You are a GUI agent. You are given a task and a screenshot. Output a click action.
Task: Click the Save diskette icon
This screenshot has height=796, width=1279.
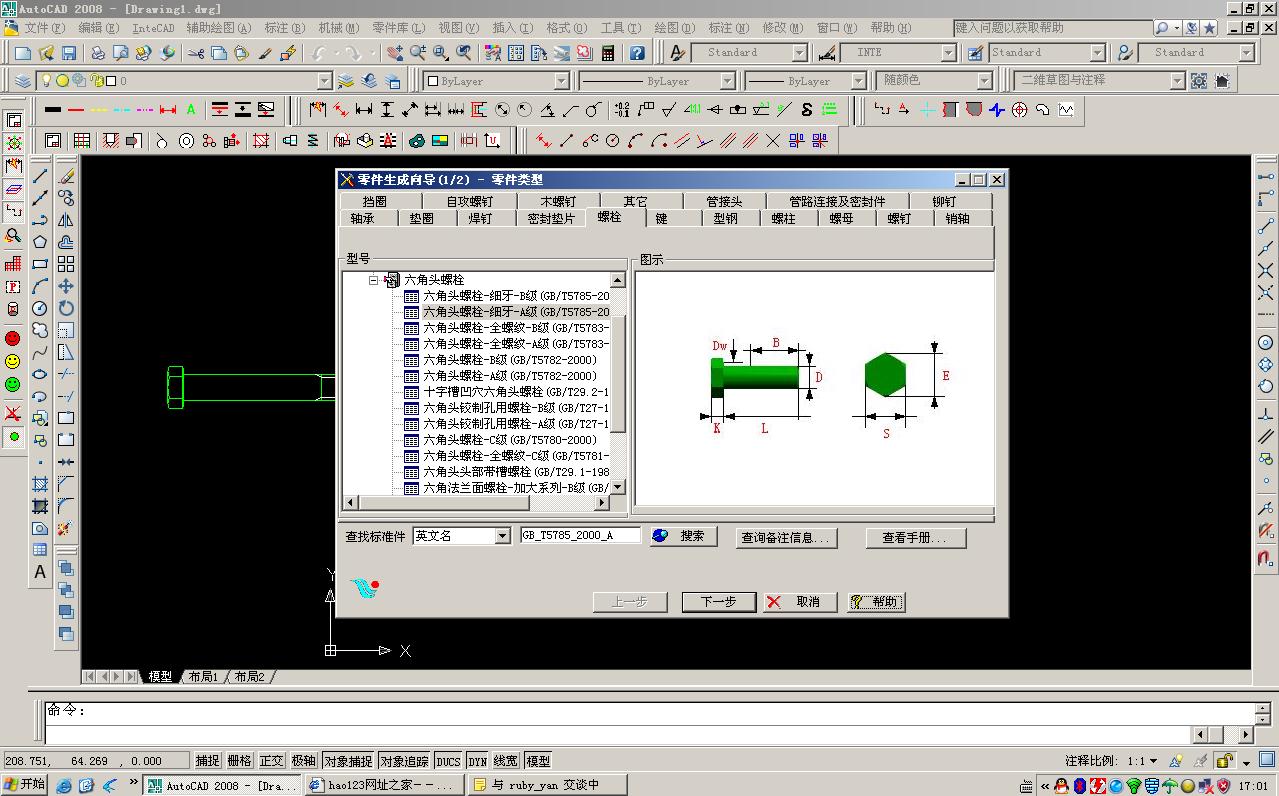tap(69, 53)
